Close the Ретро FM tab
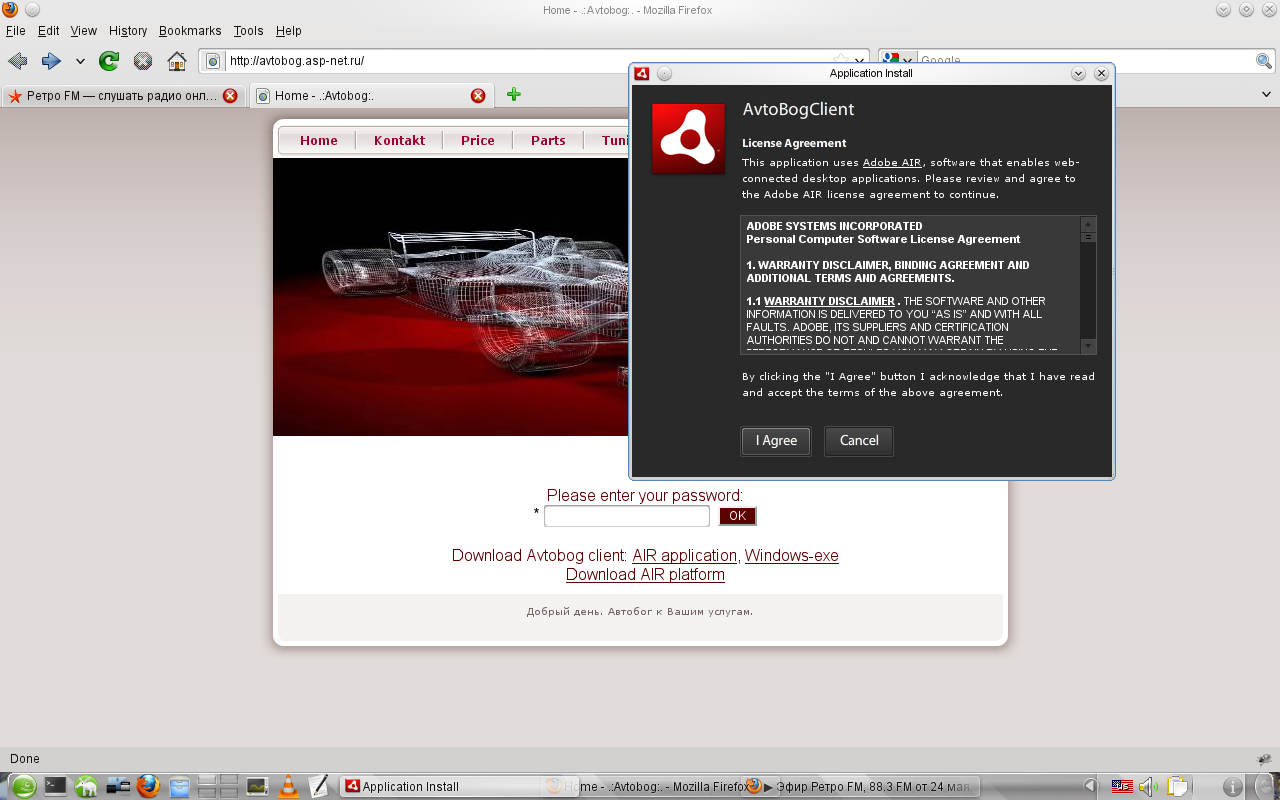 (230, 96)
